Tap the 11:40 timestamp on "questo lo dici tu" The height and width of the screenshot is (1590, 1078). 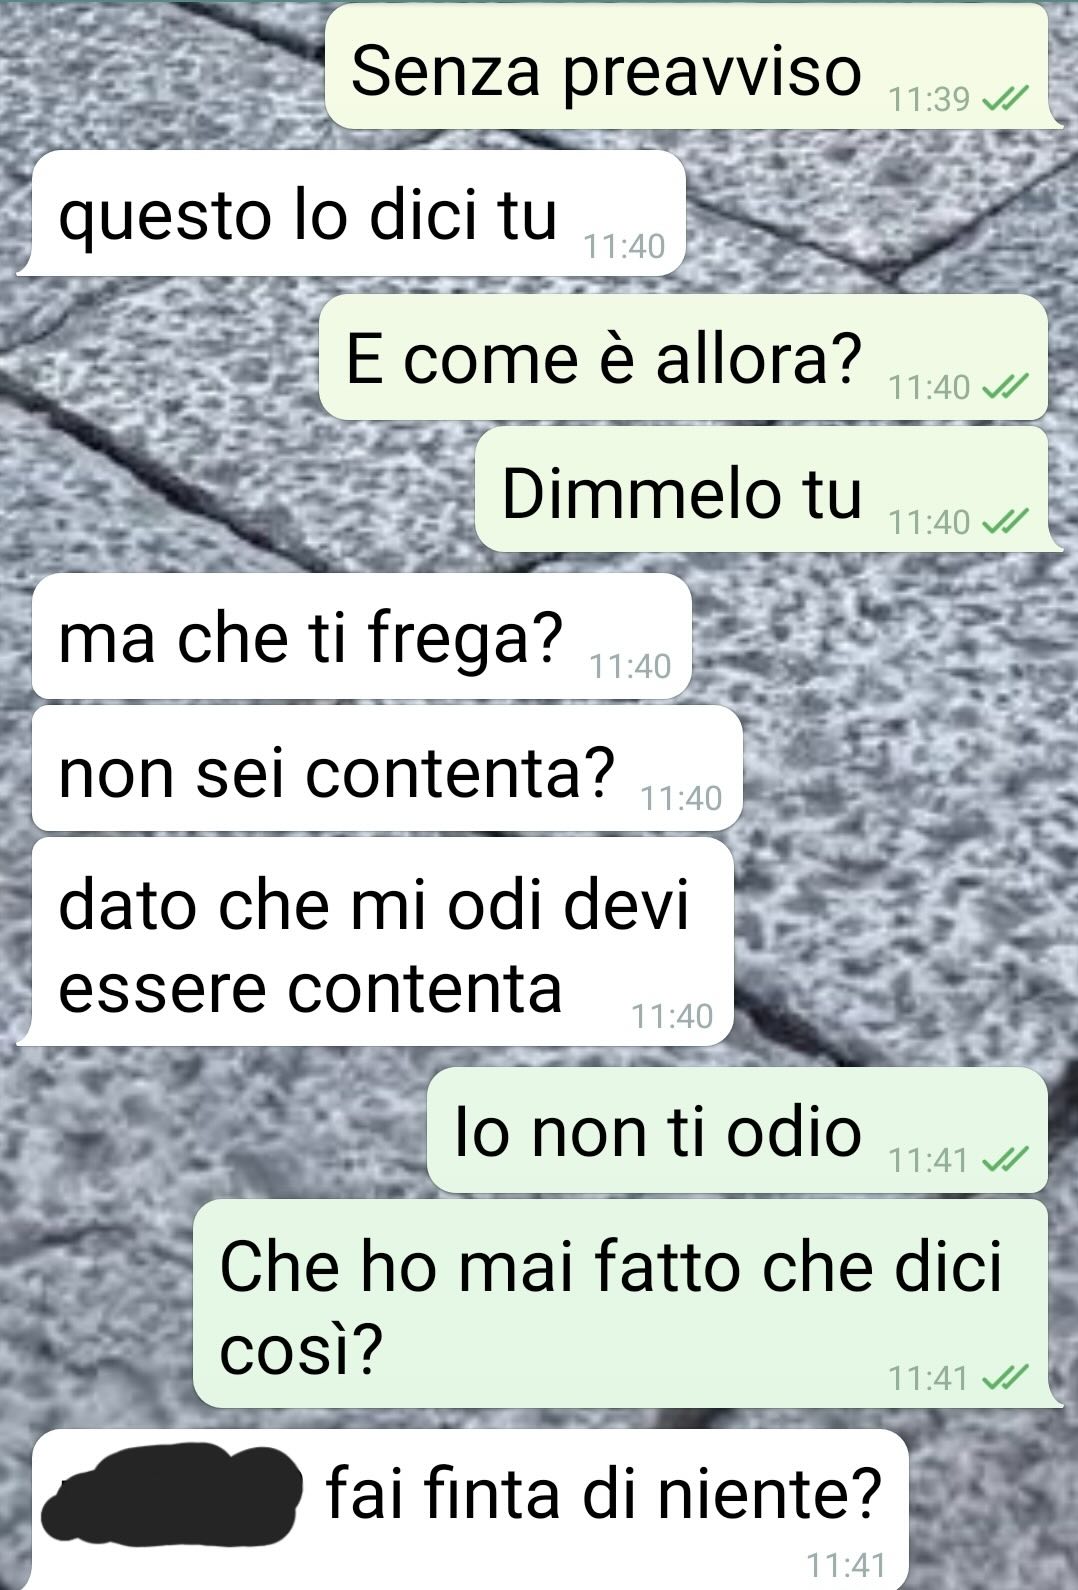coord(624,246)
